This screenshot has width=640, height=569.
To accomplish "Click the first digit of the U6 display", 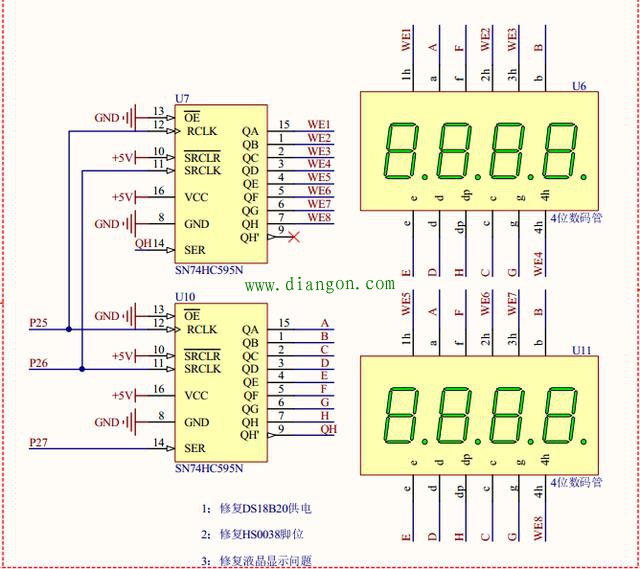I will coord(401,151).
